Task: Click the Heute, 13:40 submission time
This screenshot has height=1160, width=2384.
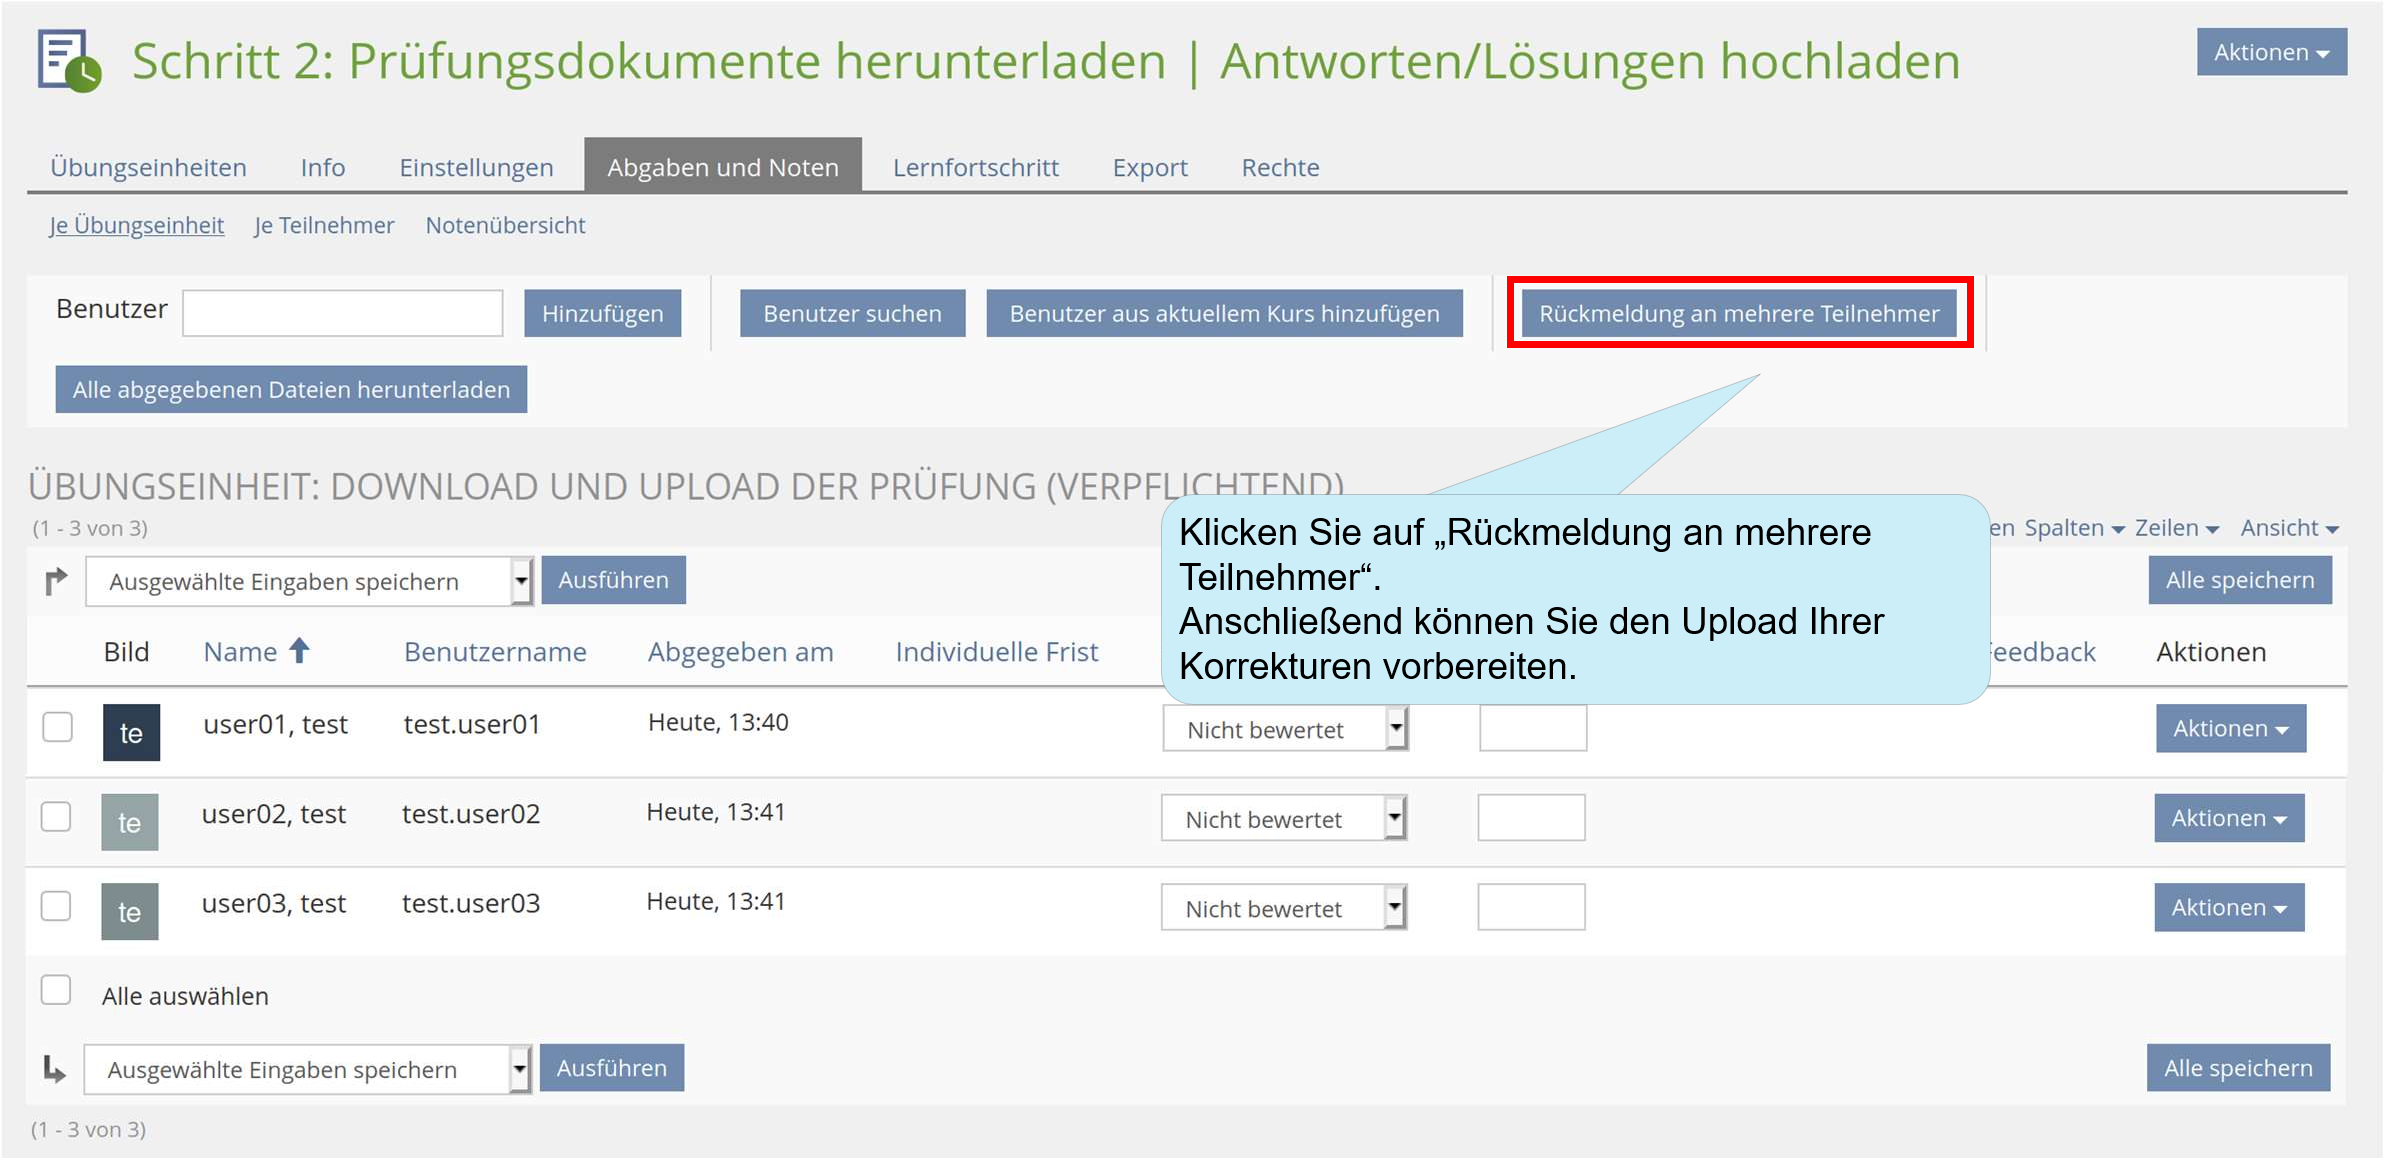Action: pyautogui.click(x=718, y=722)
